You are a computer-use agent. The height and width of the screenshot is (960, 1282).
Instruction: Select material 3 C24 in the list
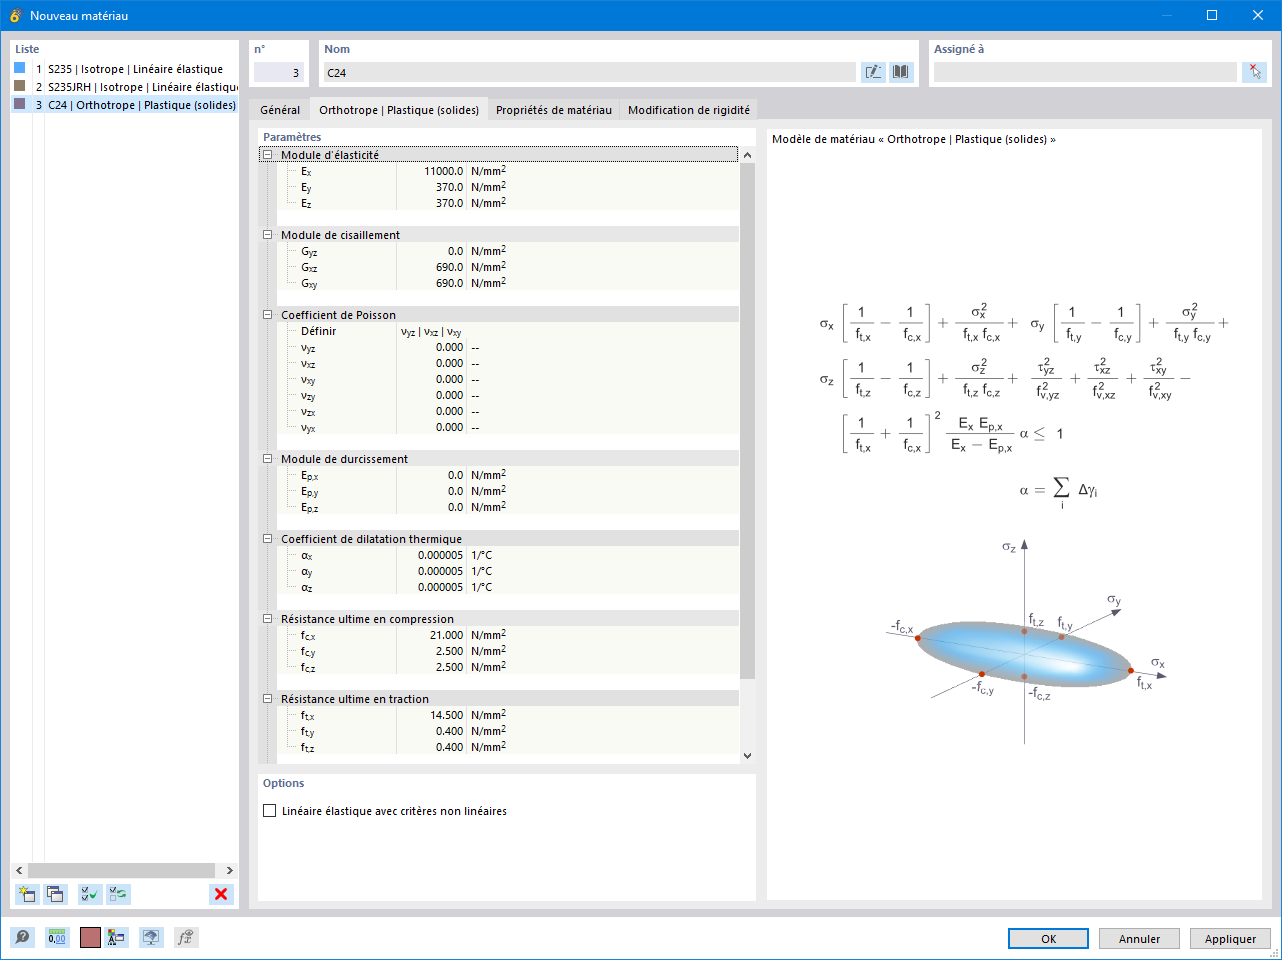tap(125, 105)
